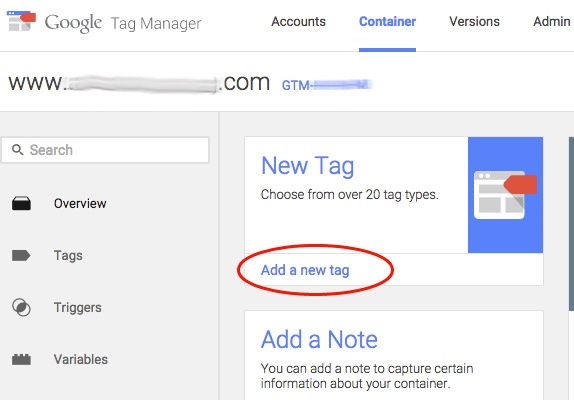This screenshot has width=574, height=400.
Task: Focus the Search input field
Action: pyautogui.click(x=105, y=150)
